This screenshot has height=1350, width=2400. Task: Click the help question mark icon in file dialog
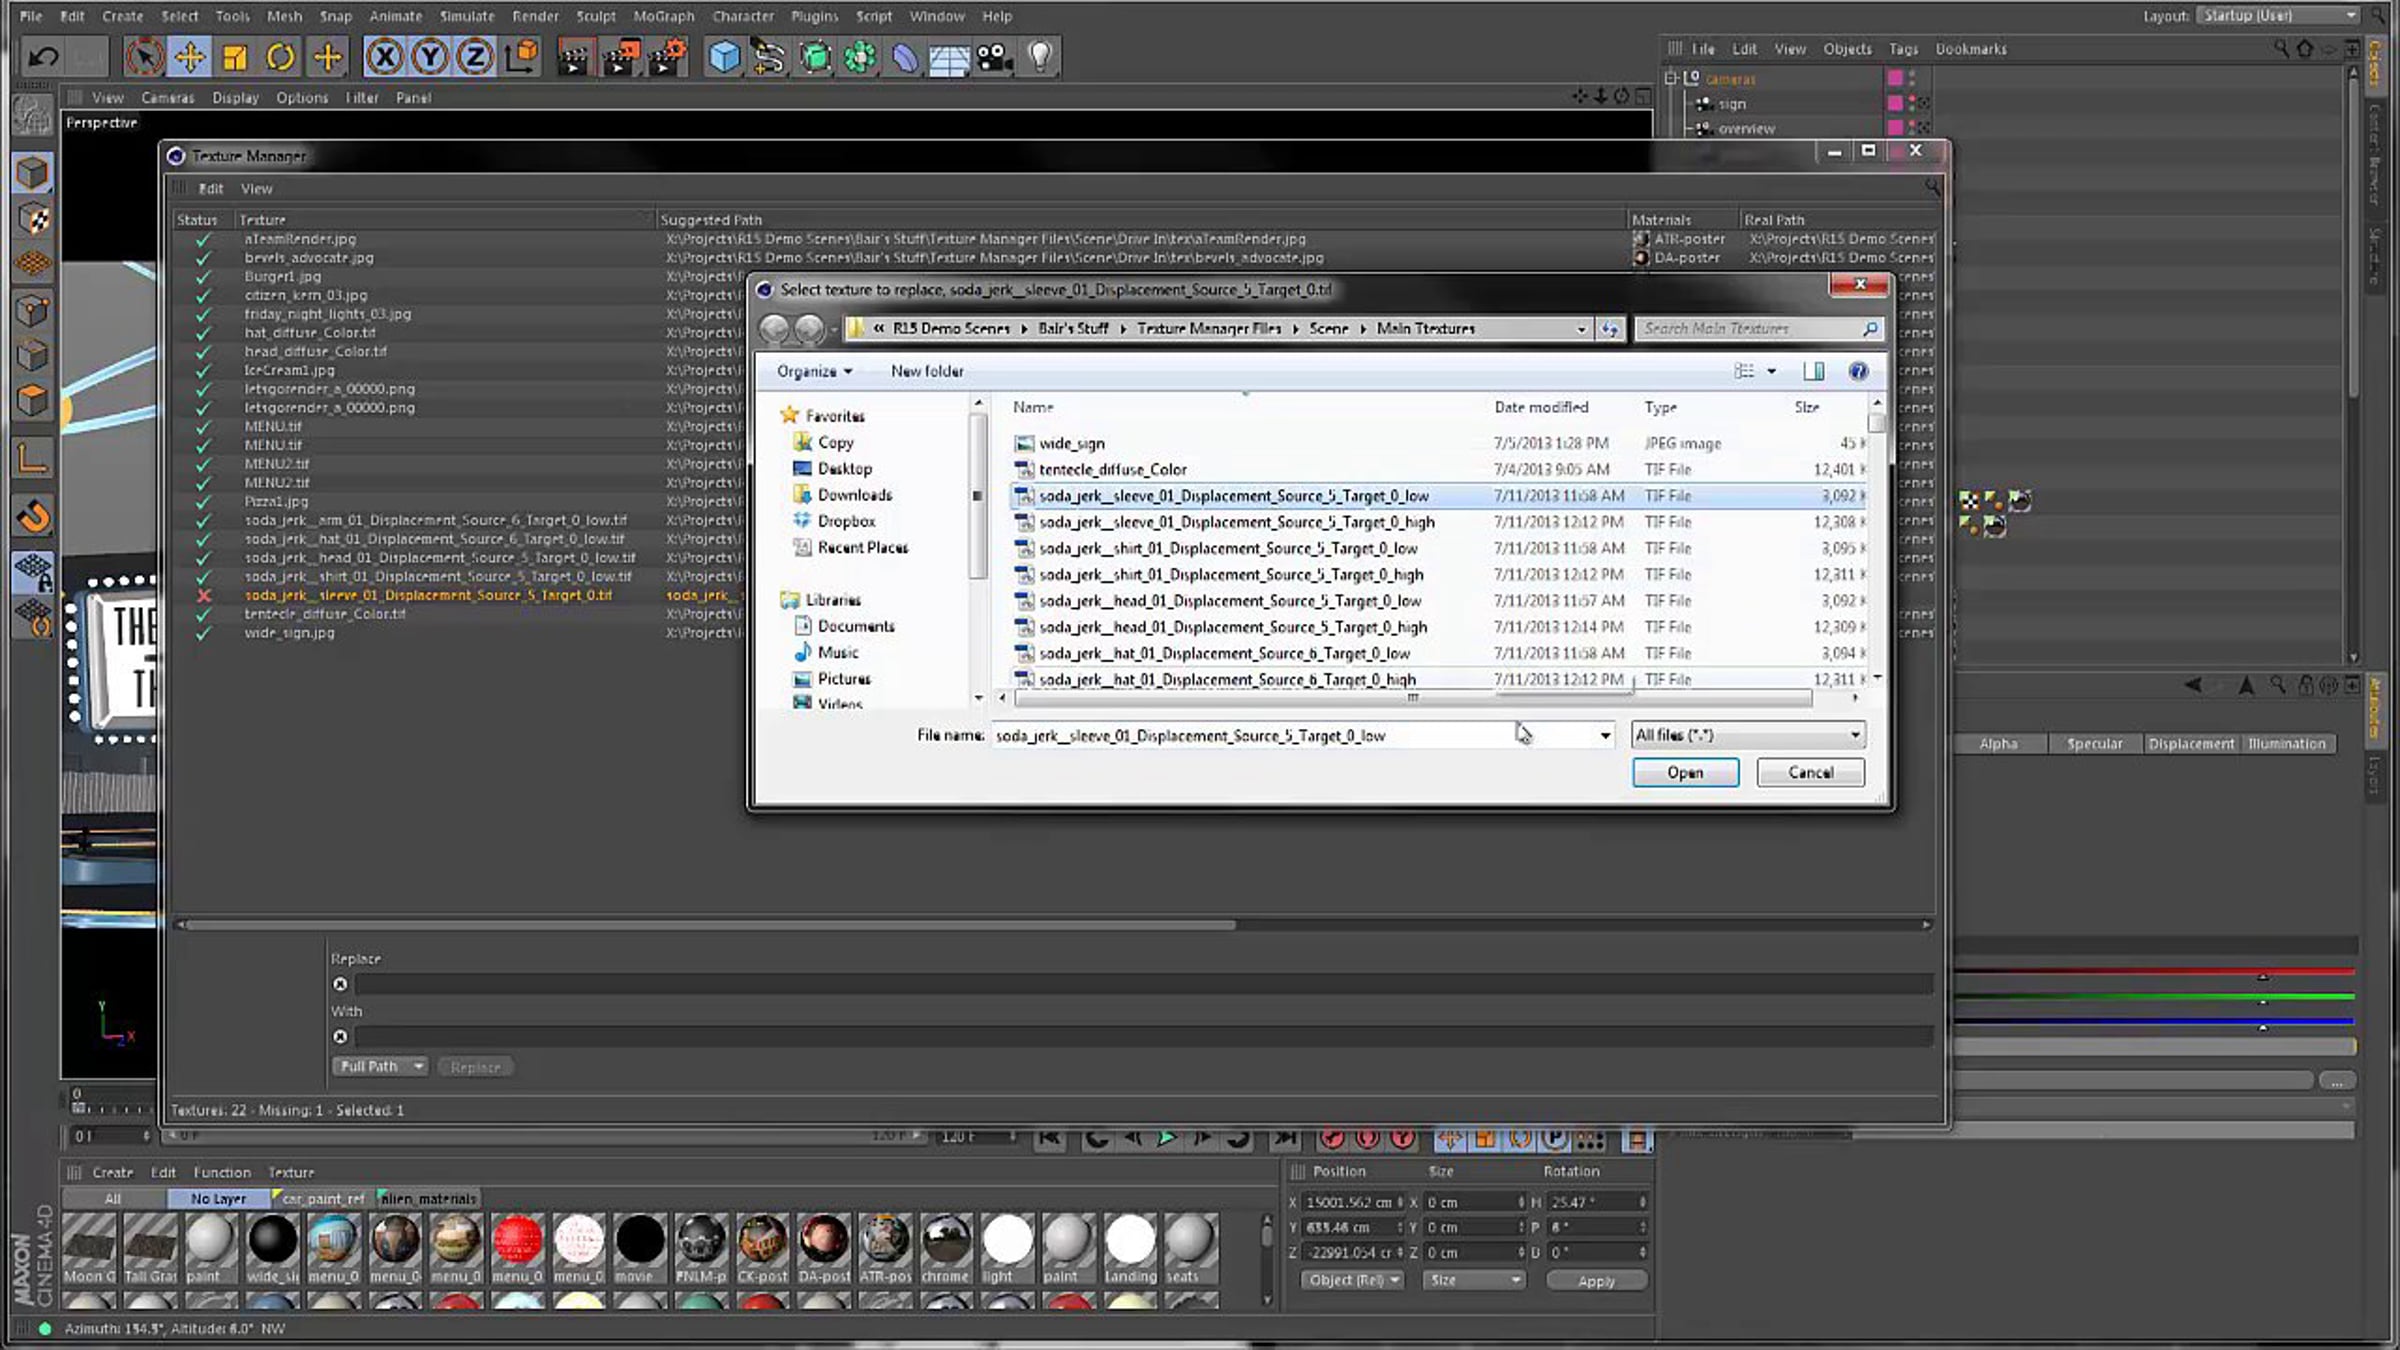tap(1858, 371)
